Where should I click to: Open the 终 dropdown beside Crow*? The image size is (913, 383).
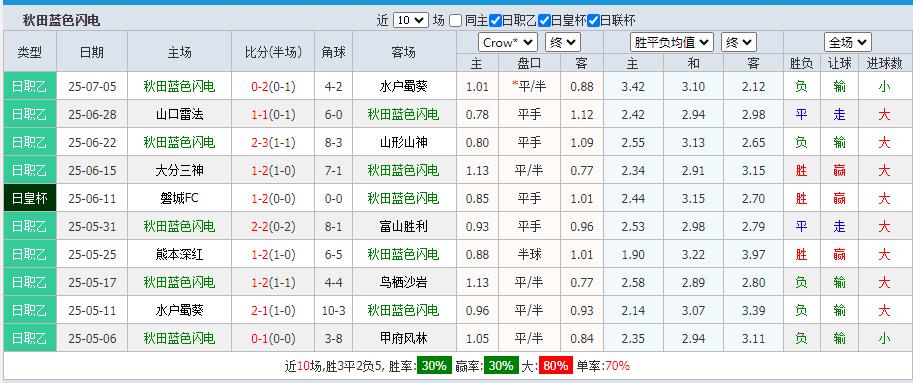562,42
